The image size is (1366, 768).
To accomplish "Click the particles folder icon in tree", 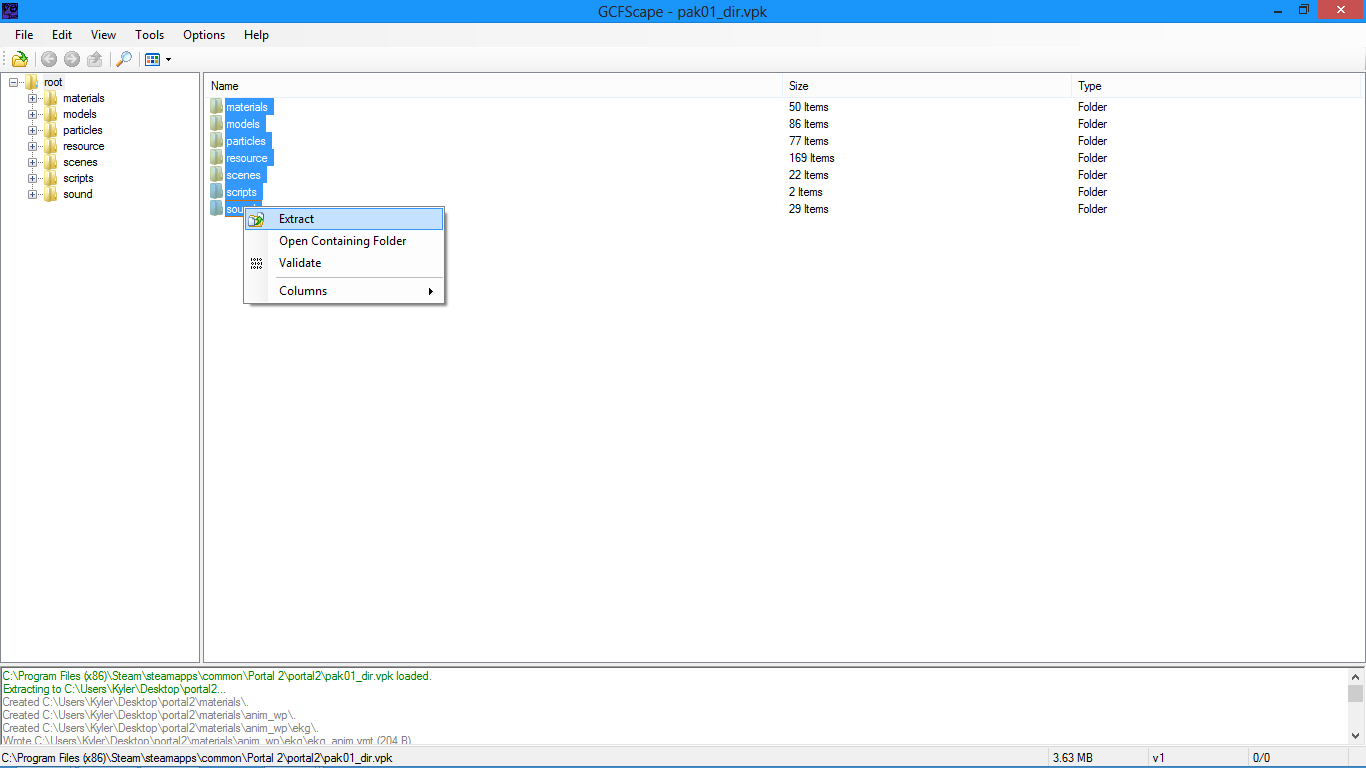I will click(51, 130).
